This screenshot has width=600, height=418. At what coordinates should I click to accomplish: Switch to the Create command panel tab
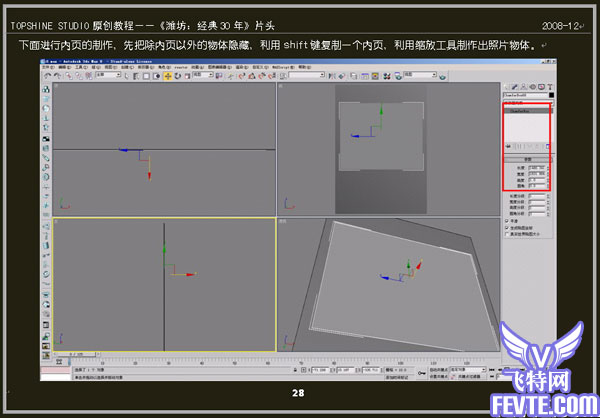tap(506, 87)
